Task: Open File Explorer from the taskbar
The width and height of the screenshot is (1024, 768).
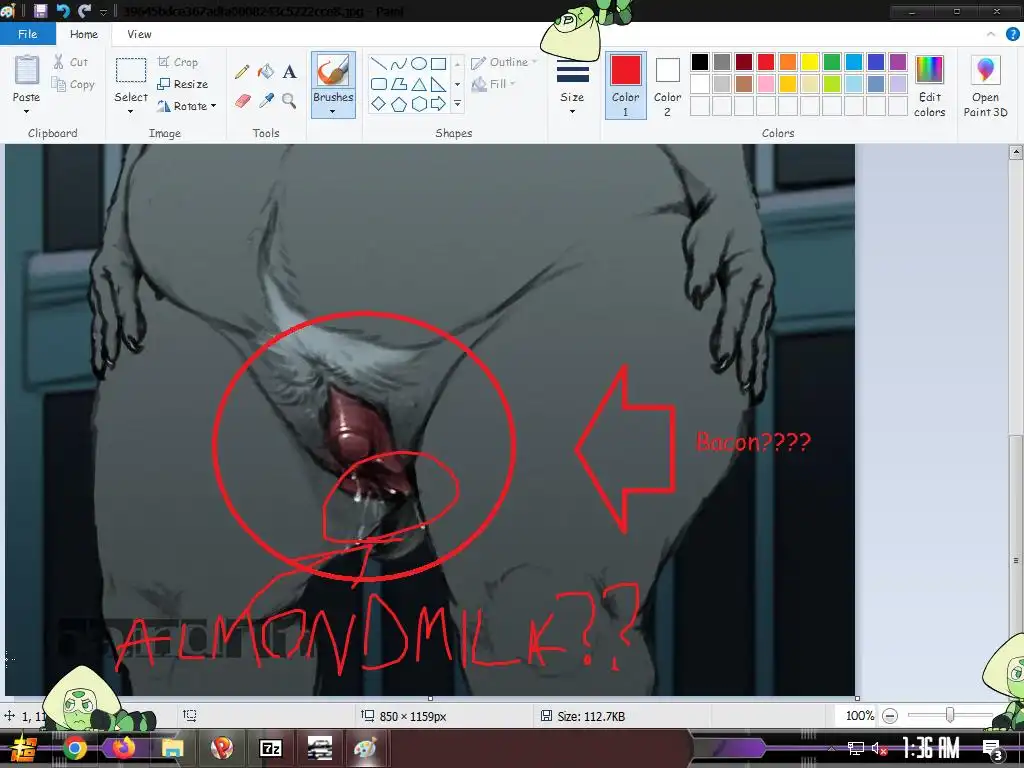Action: tap(172, 748)
